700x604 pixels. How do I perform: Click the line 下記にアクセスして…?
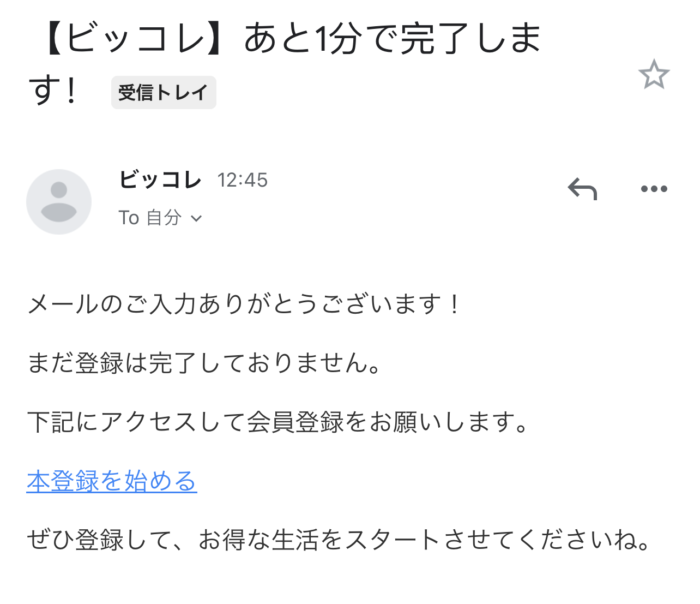278,422
